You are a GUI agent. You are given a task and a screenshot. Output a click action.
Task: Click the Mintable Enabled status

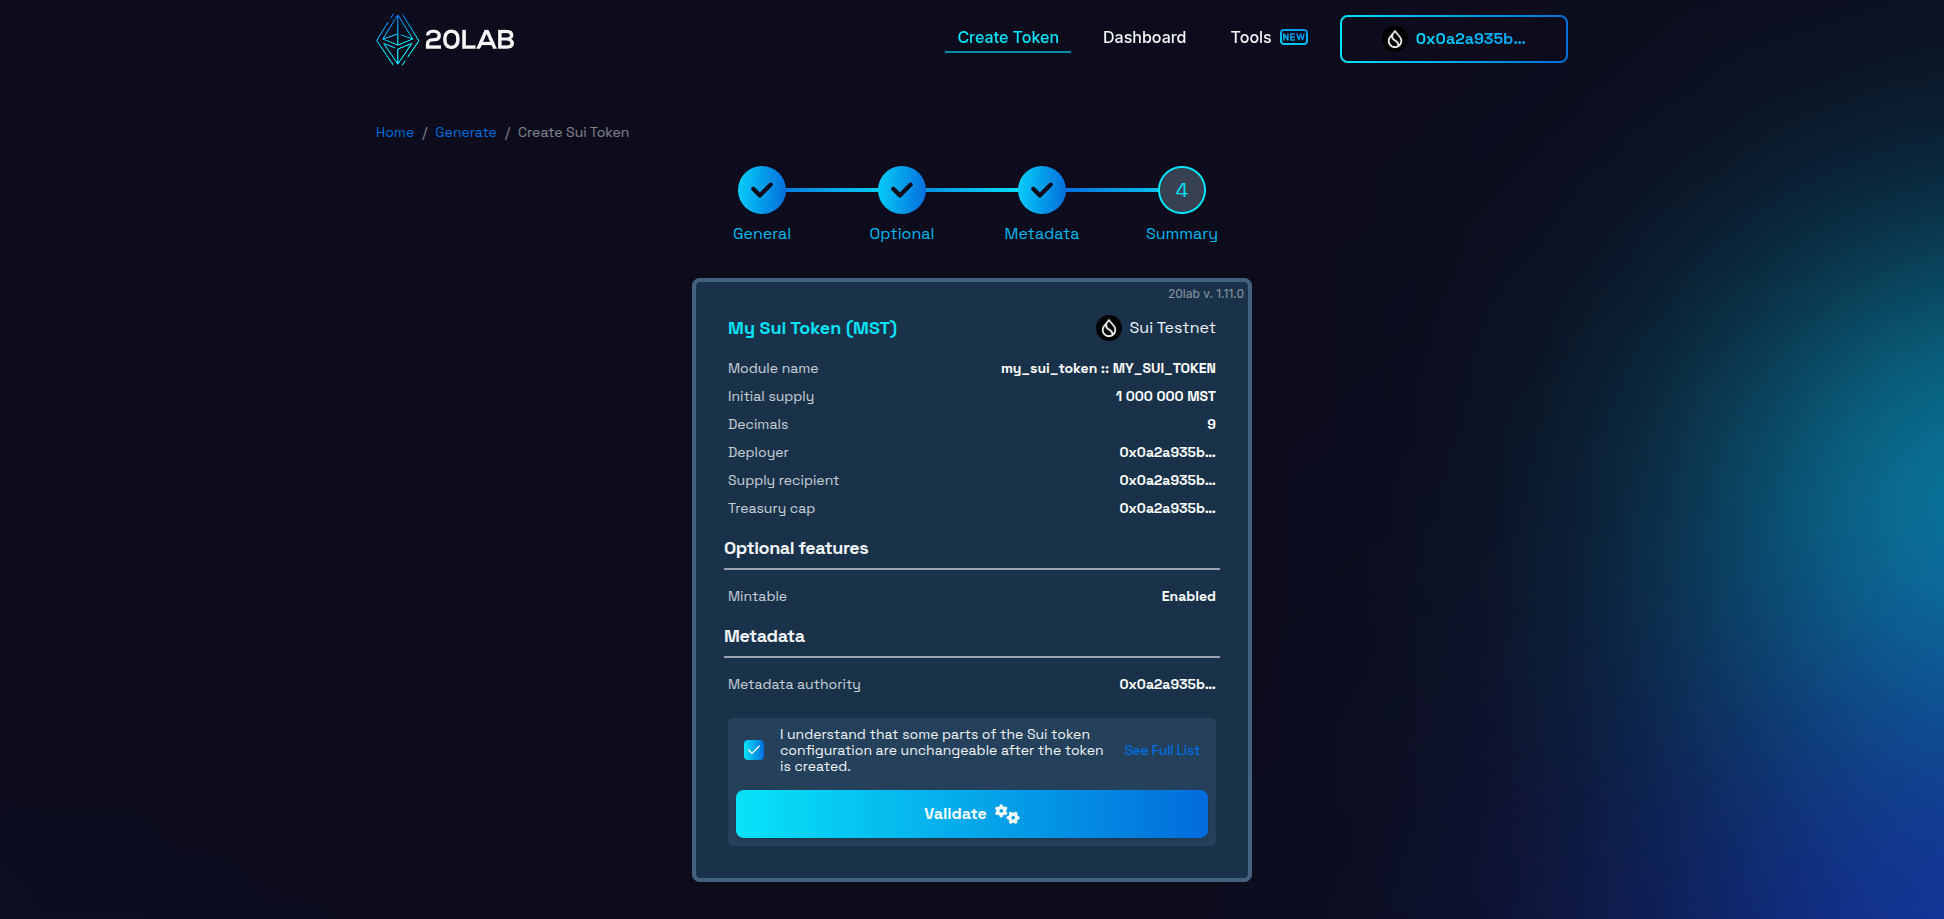pyautogui.click(x=1188, y=596)
